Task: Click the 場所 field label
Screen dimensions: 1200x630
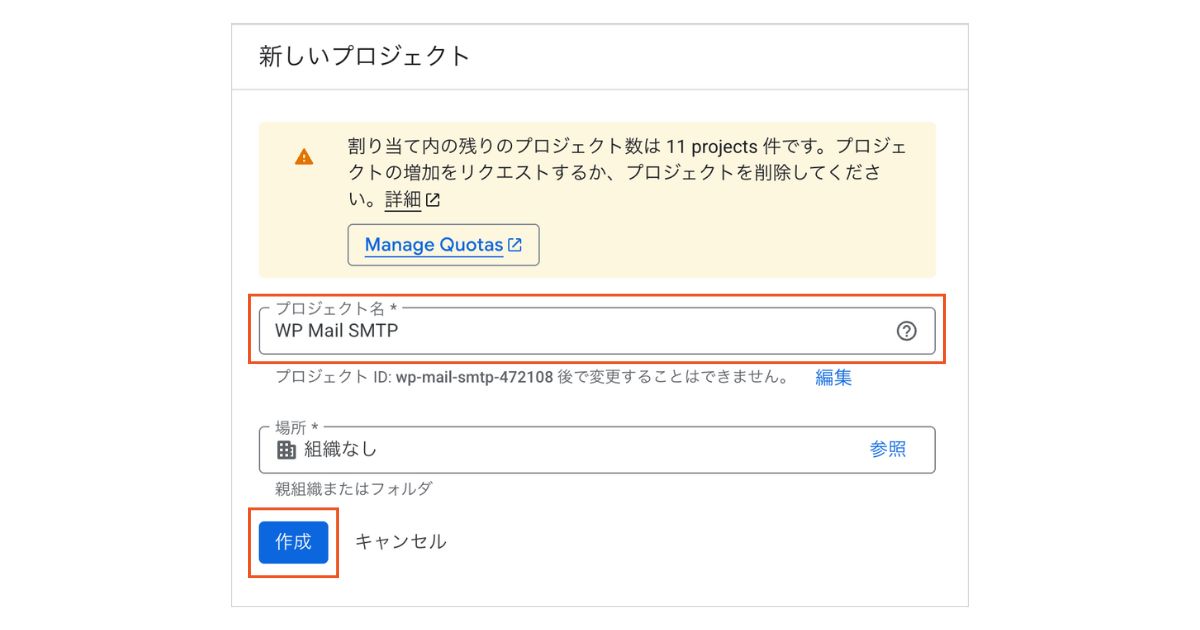Action: click(x=296, y=428)
